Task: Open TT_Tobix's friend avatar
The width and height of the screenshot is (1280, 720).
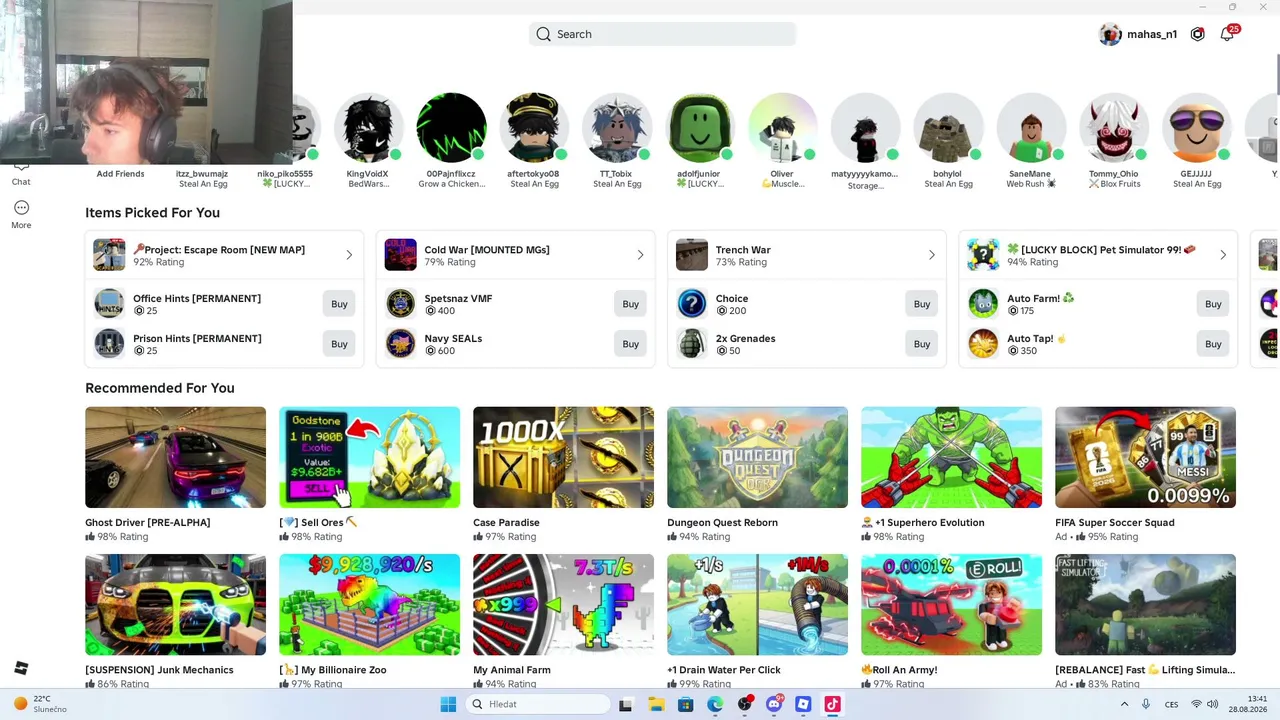Action: [616, 128]
